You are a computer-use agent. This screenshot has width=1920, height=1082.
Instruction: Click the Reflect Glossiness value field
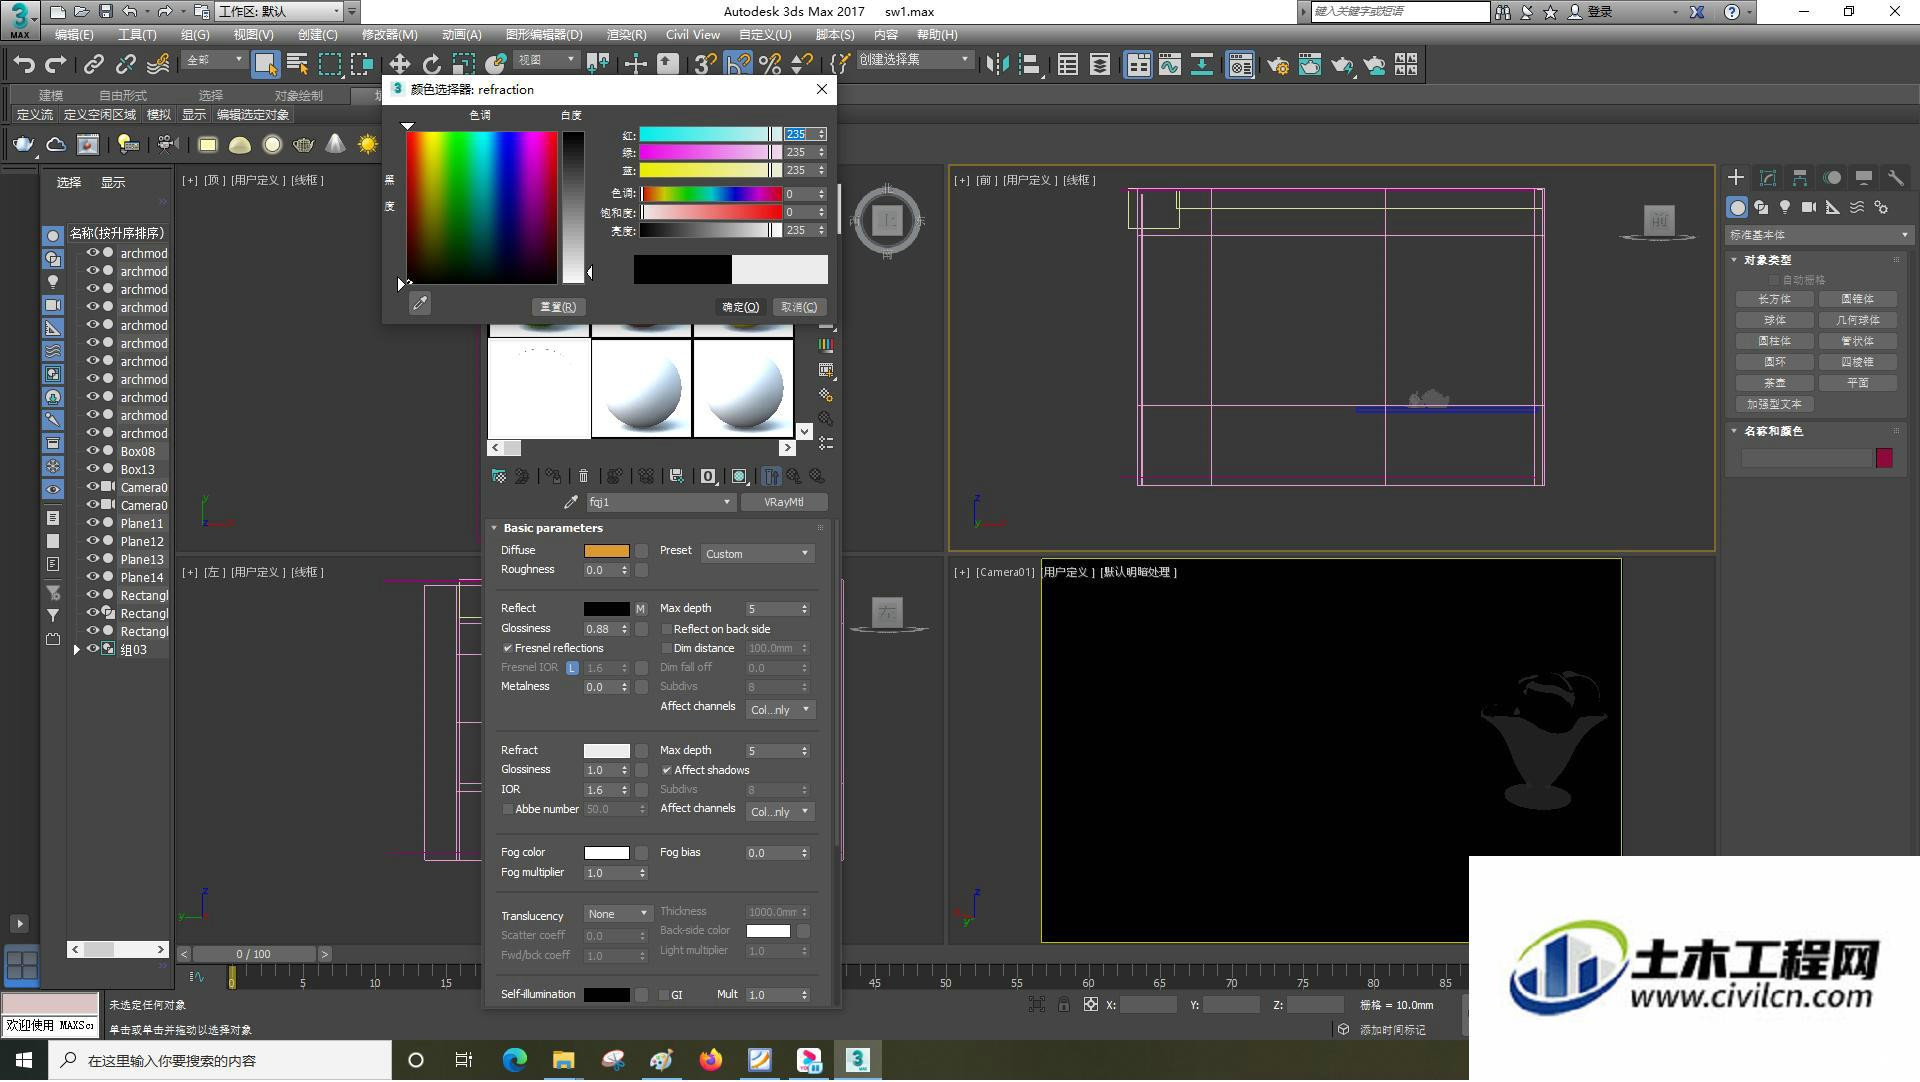coord(601,630)
